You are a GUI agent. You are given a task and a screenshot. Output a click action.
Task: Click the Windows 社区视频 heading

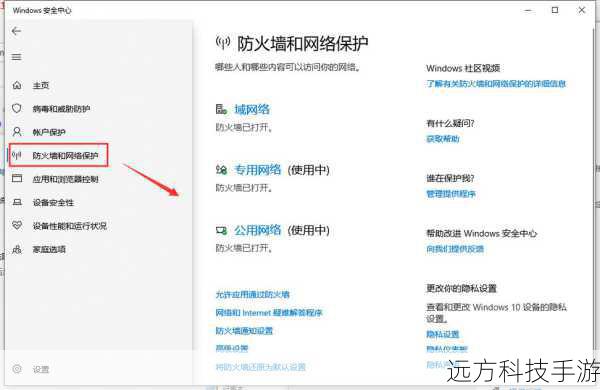pyautogui.click(x=463, y=68)
